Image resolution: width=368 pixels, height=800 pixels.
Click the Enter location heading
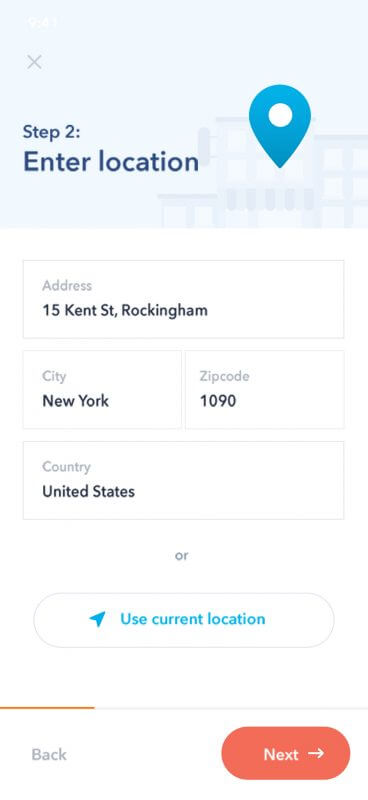pyautogui.click(x=111, y=162)
